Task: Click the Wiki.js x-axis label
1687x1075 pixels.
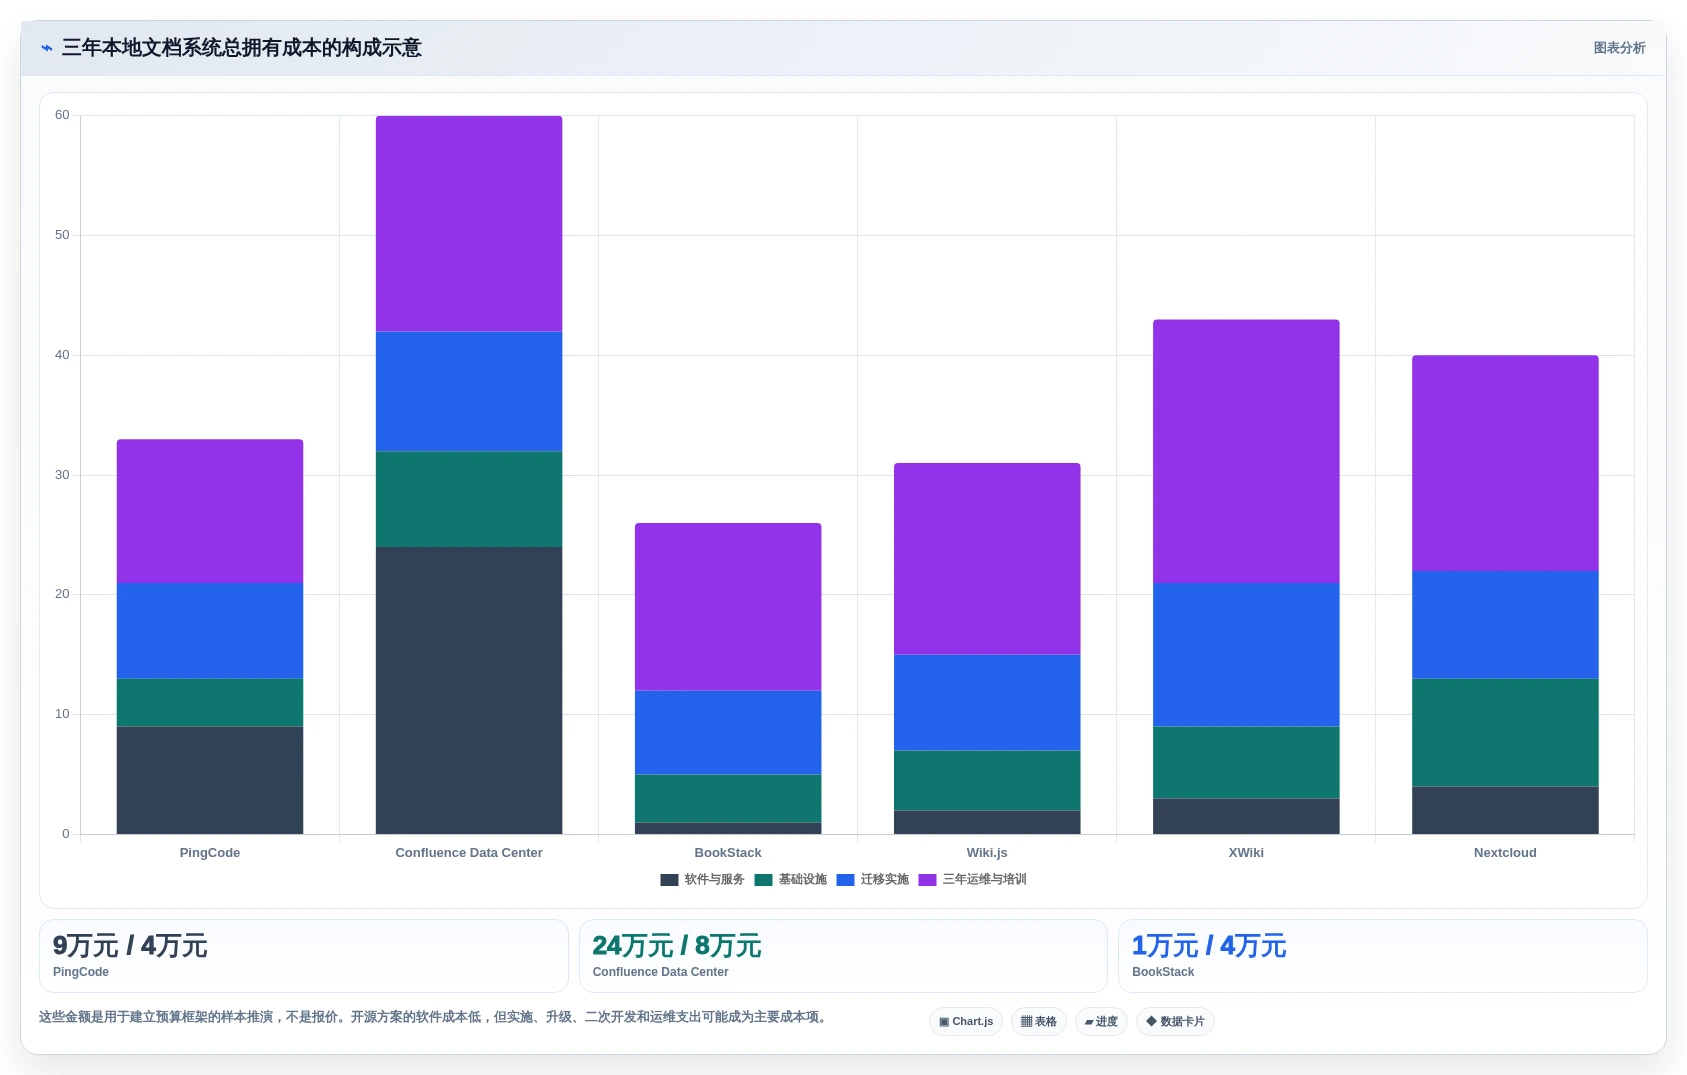Action: coord(987,853)
